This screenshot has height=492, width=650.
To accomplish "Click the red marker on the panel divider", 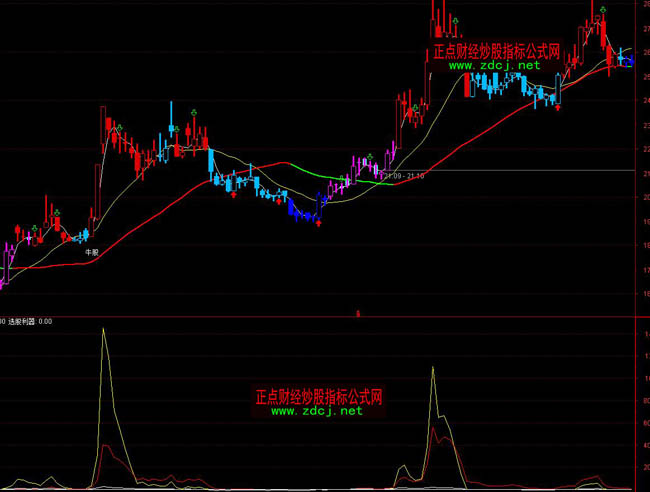I will pyautogui.click(x=357, y=314).
